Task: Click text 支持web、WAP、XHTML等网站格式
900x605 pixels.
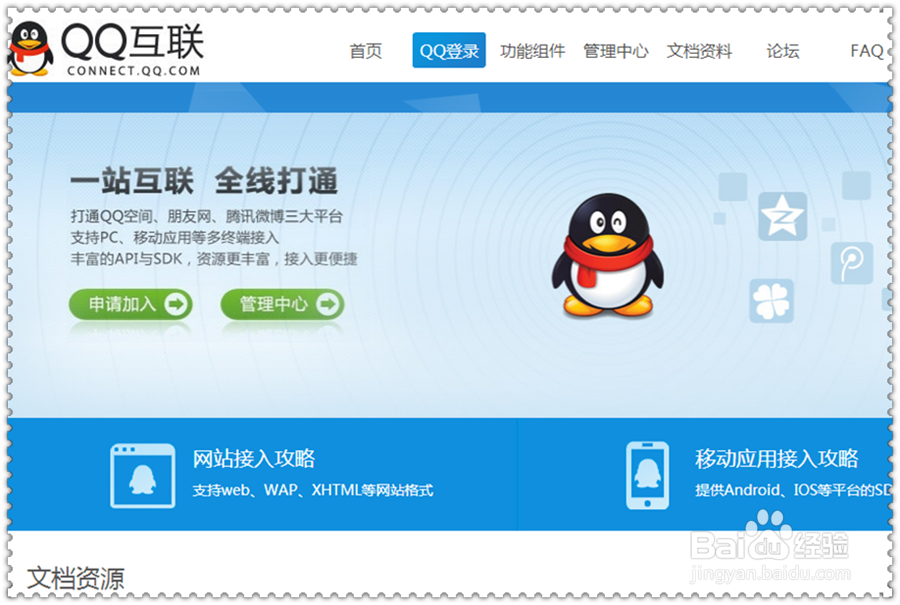Action: click(313, 490)
